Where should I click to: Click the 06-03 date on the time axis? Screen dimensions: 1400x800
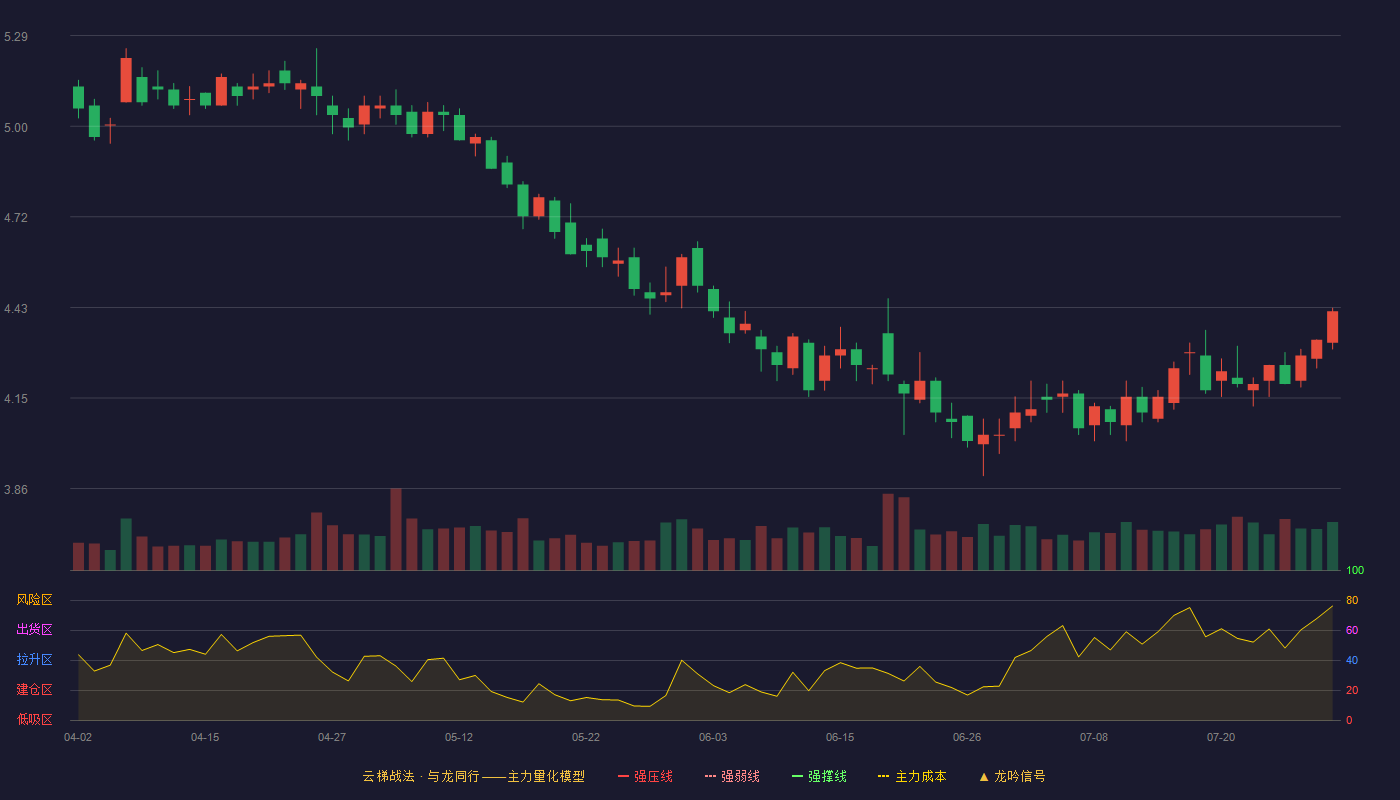713,737
